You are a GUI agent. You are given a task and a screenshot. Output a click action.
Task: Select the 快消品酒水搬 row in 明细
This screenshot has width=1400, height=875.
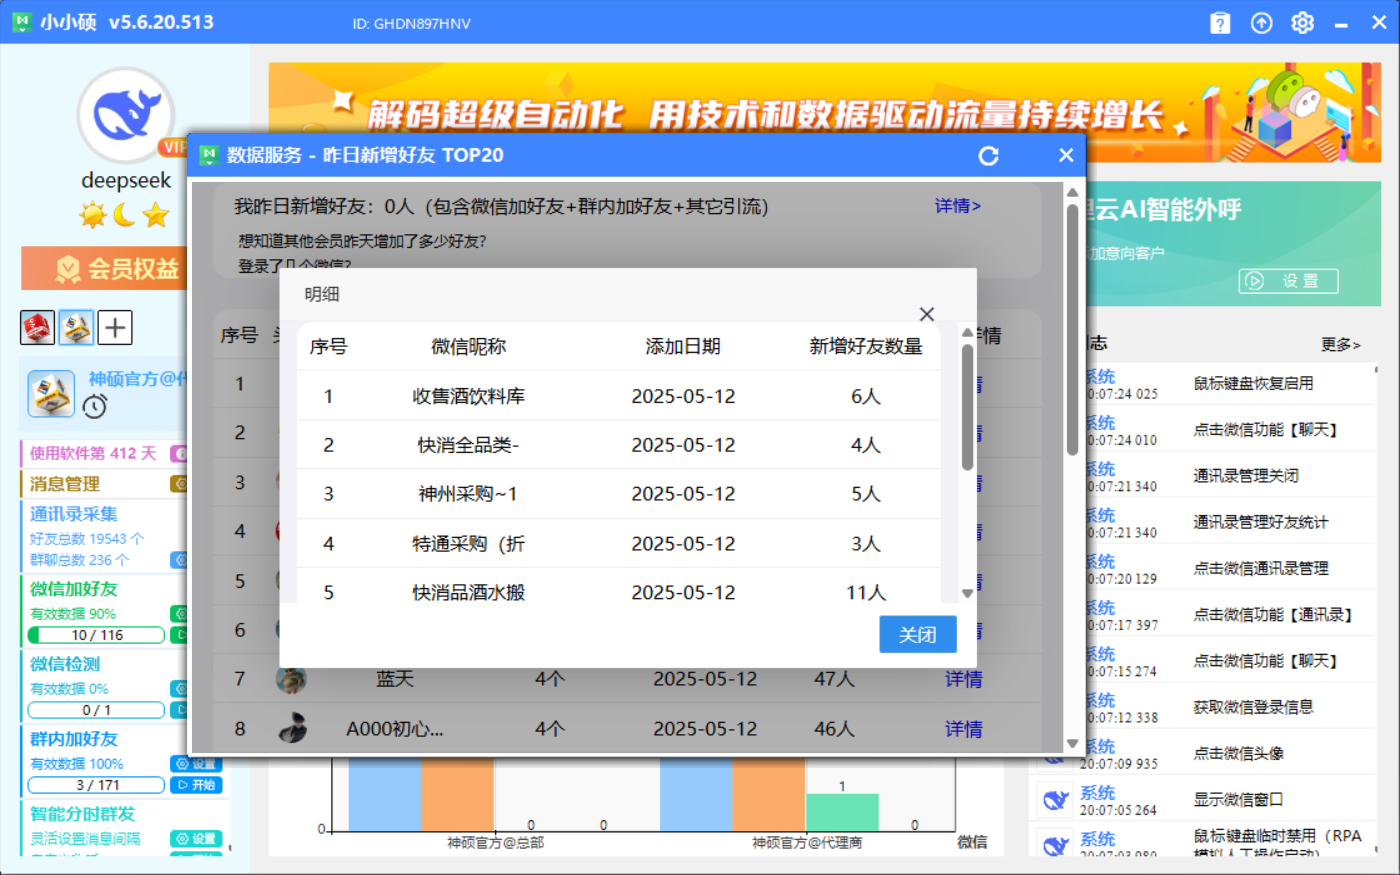[619, 586]
